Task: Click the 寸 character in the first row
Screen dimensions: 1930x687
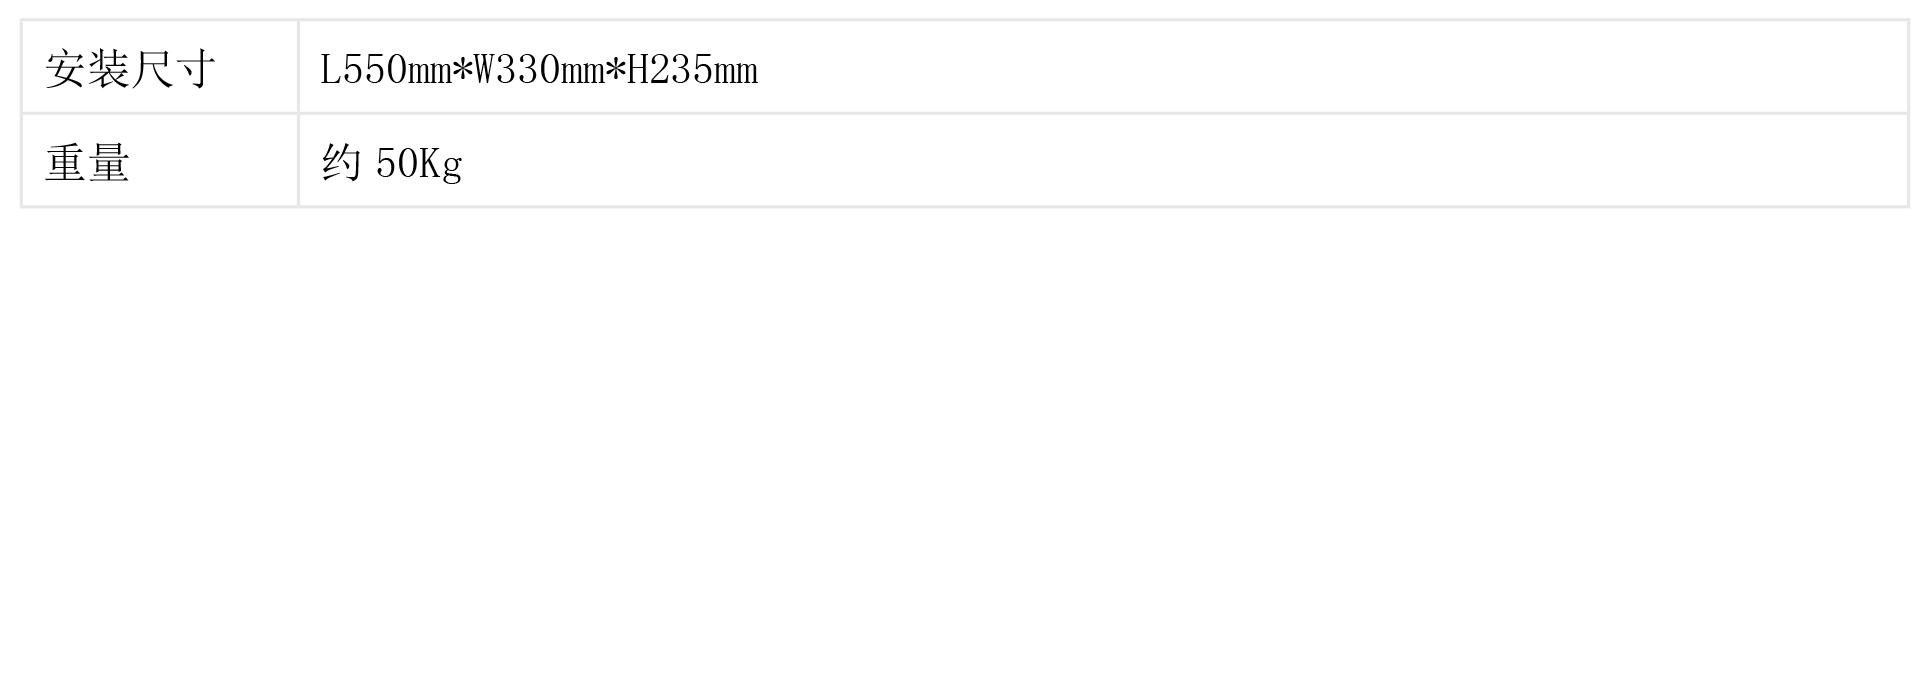Action: (x=196, y=70)
